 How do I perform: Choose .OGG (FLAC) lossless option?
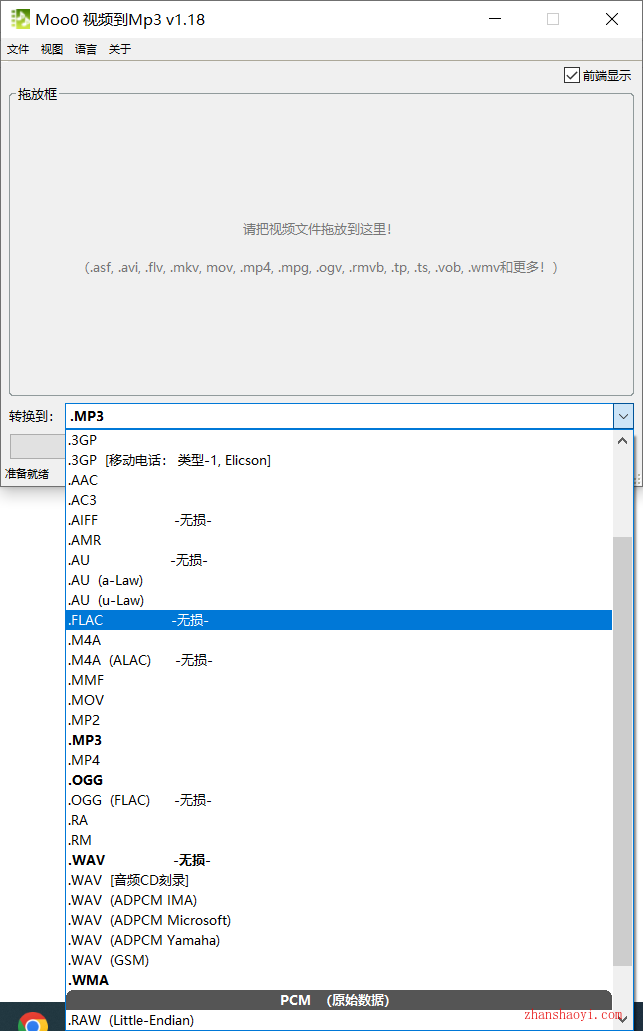coord(339,800)
